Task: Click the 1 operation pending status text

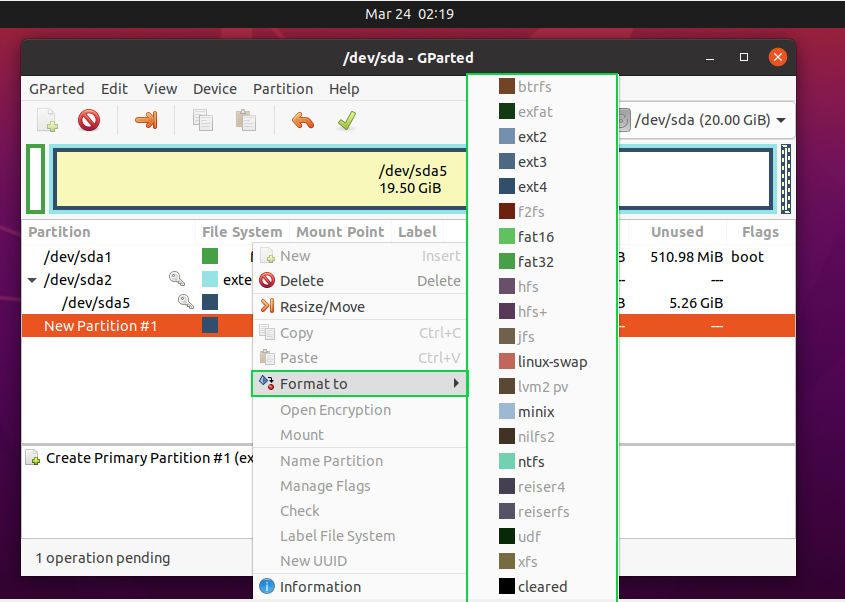Action: click(x=103, y=558)
